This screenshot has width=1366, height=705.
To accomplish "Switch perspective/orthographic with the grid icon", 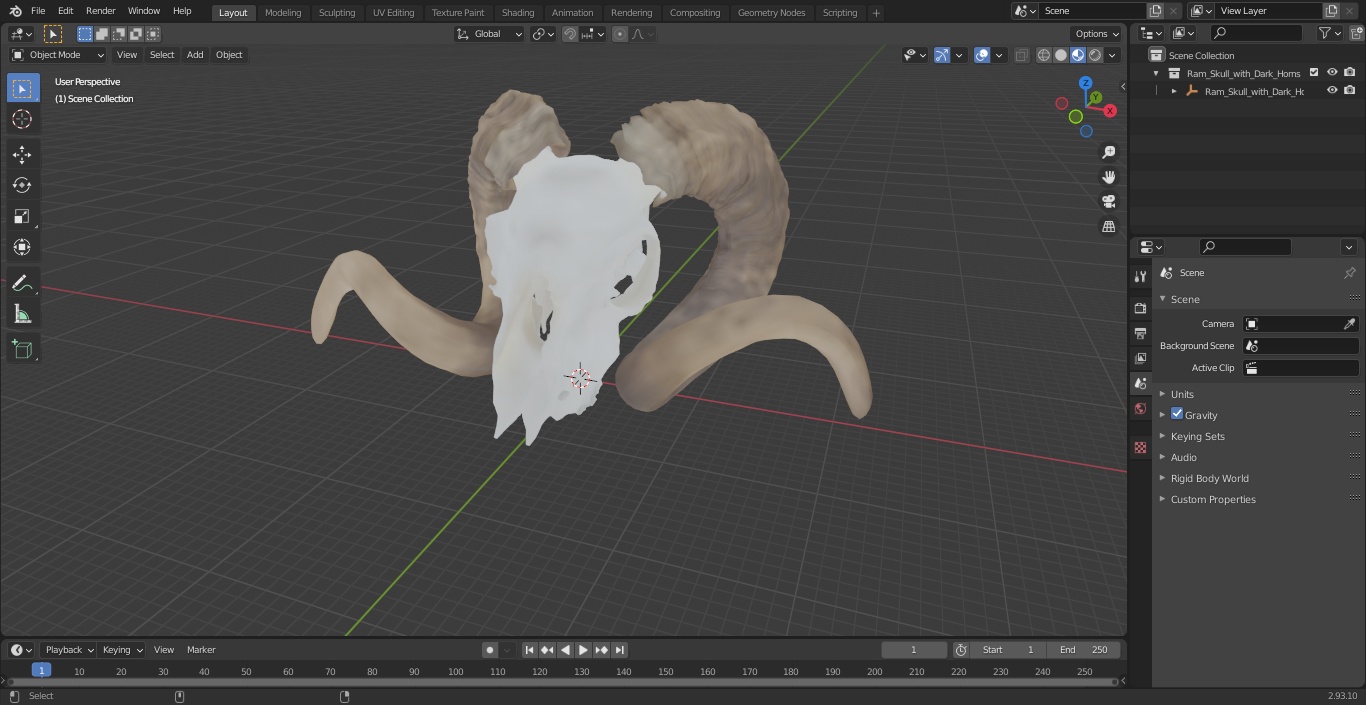I will coord(1108,226).
